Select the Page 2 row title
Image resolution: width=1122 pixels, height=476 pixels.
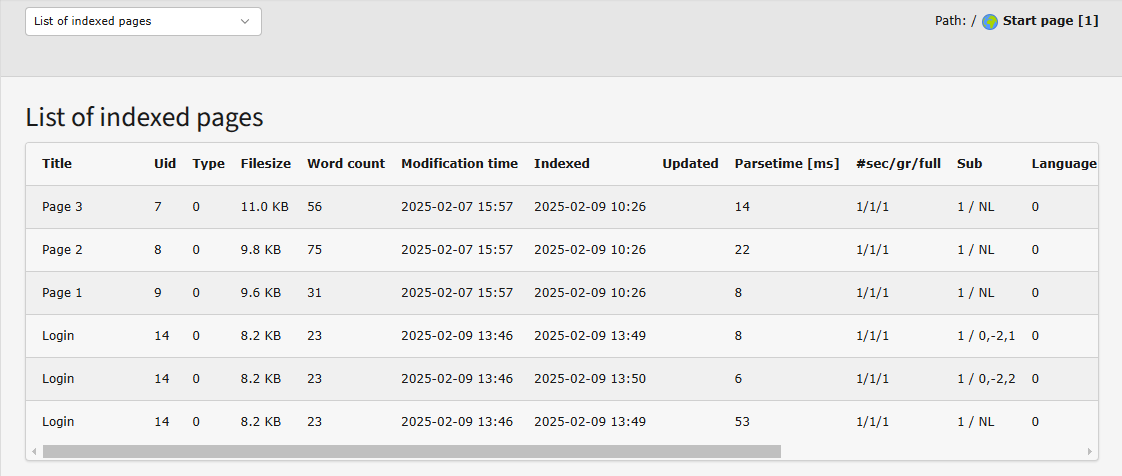62,250
